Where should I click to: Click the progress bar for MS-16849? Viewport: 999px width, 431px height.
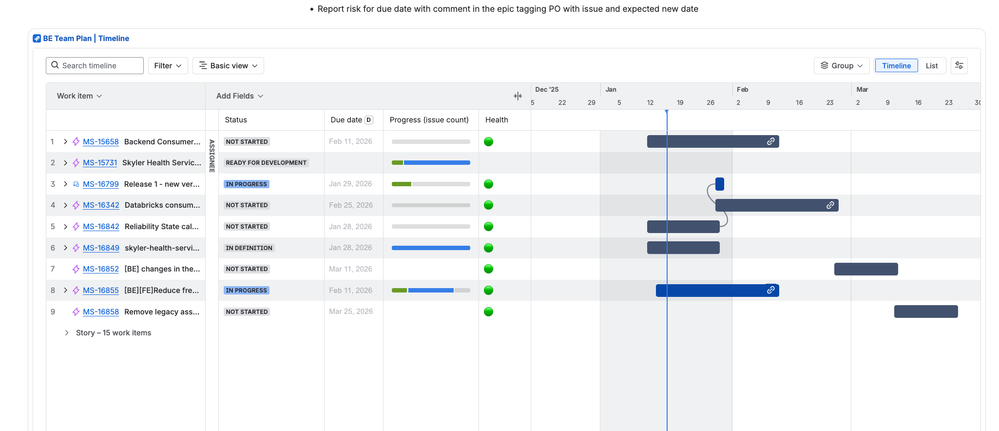431,248
